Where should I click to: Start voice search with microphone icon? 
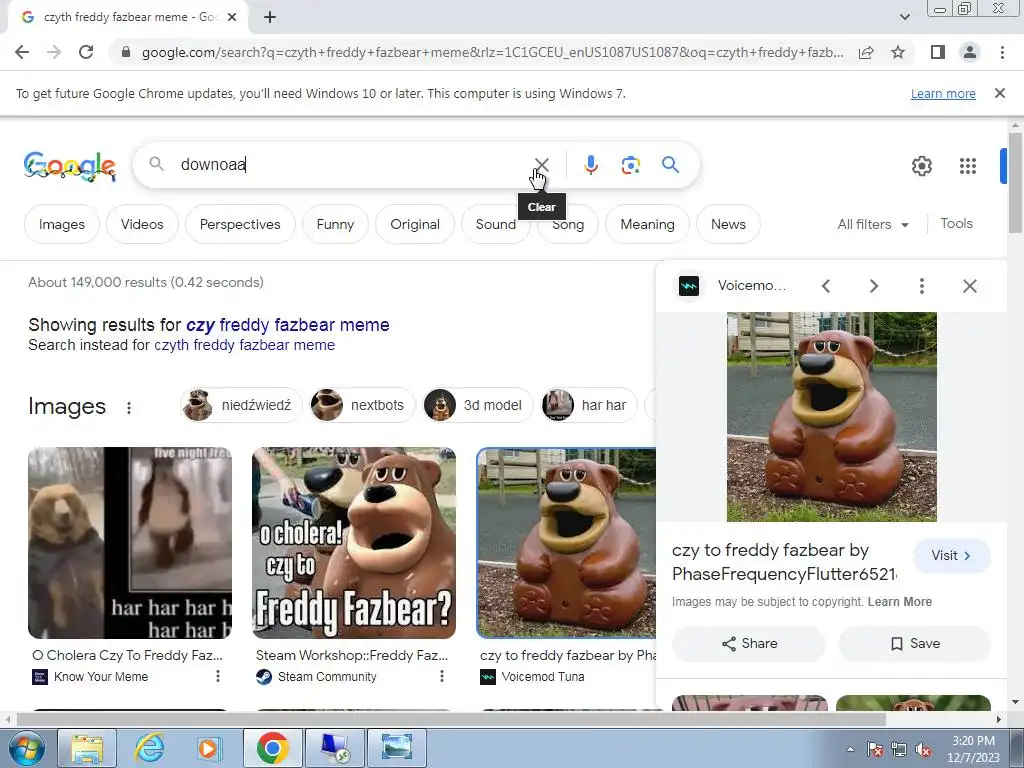tap(590, 165)
